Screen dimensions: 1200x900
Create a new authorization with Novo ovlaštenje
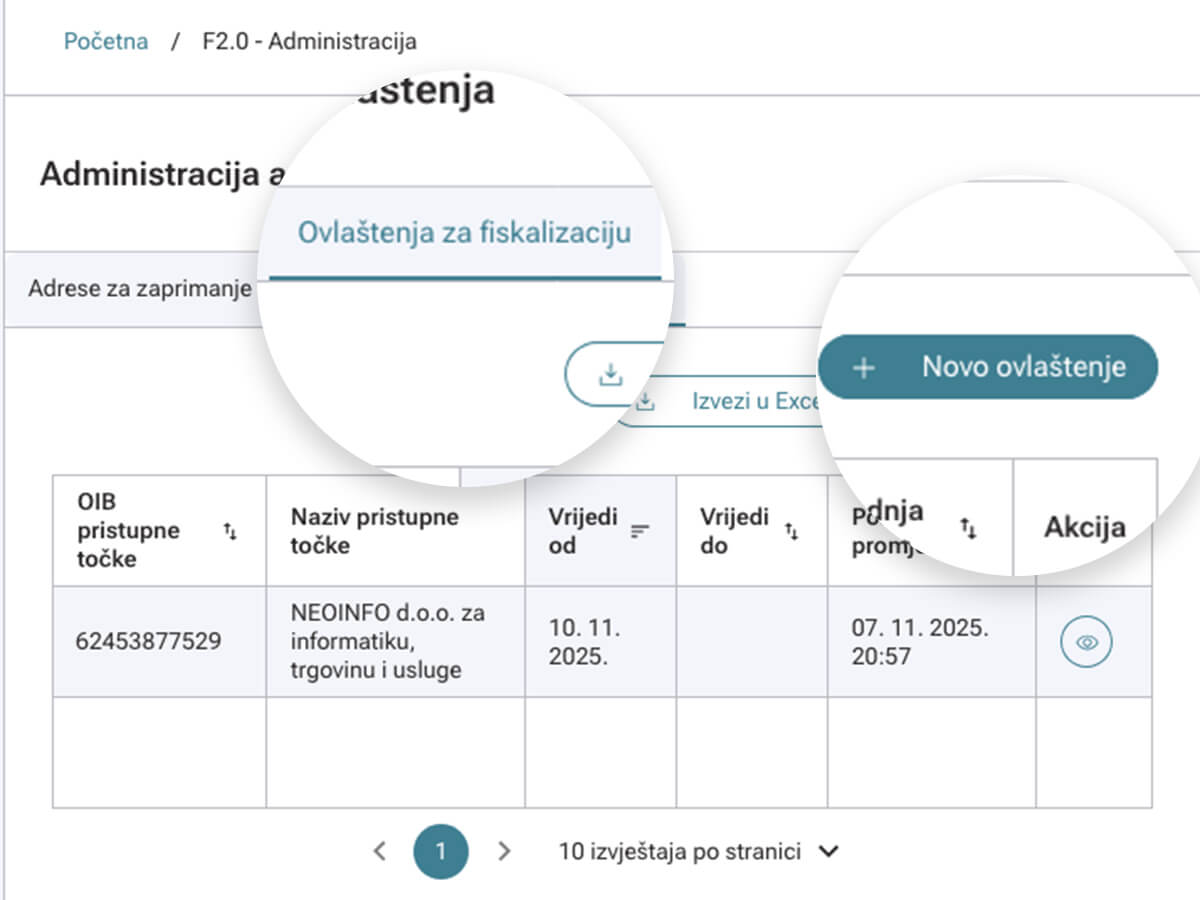point(987,367)
